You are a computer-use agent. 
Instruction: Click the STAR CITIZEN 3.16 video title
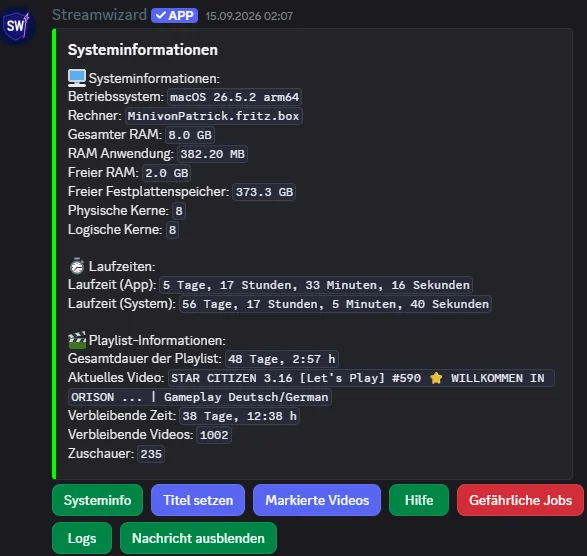(x=361, y=378)
